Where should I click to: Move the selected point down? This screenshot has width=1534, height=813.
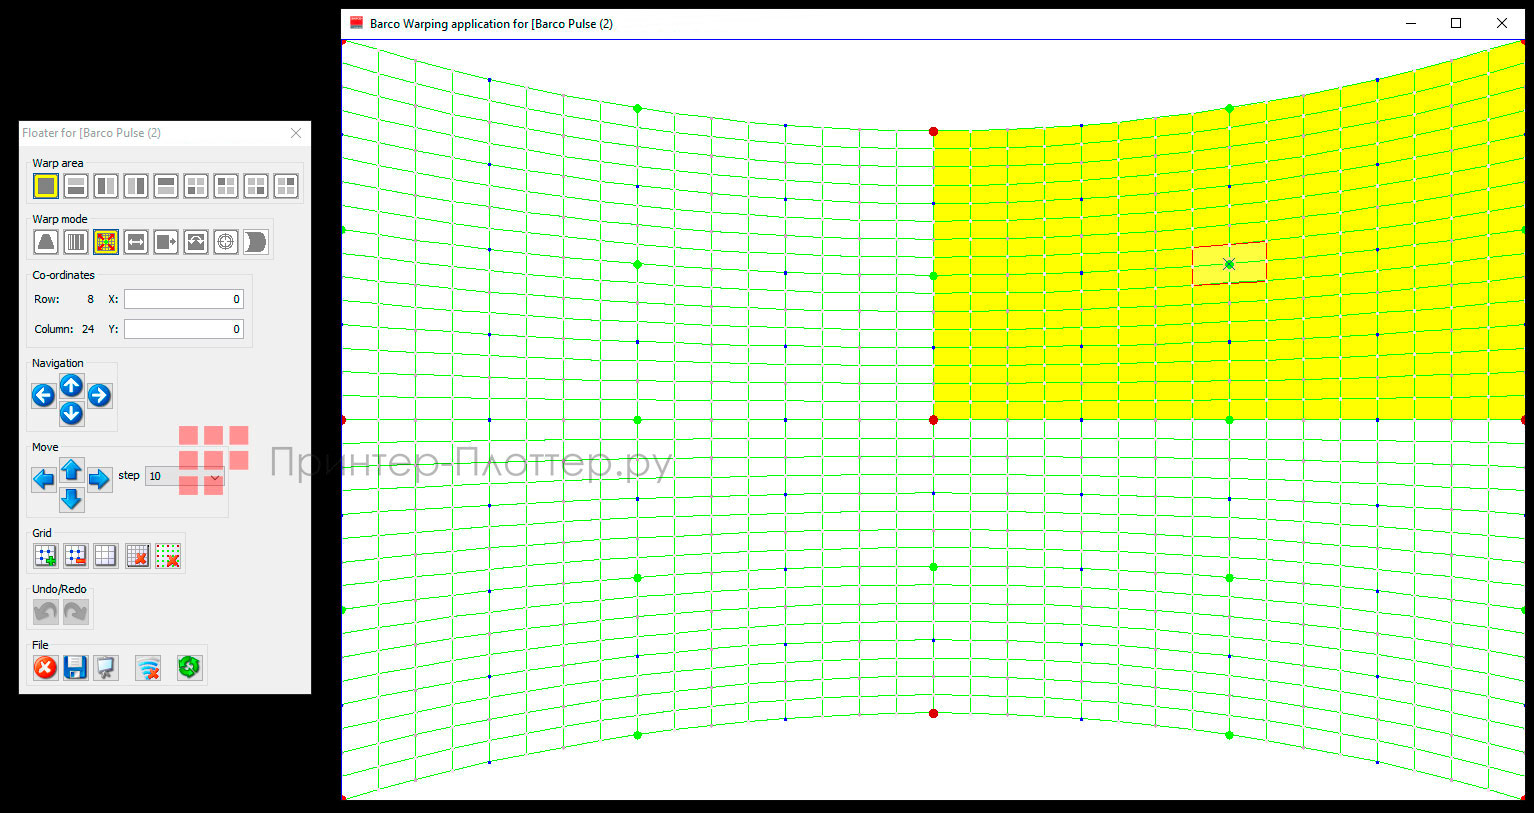pos(71,499)
